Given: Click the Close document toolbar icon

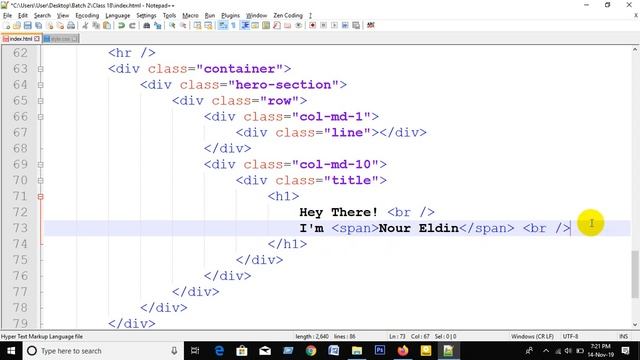Looking at the screenshot, I should [50, 25].
